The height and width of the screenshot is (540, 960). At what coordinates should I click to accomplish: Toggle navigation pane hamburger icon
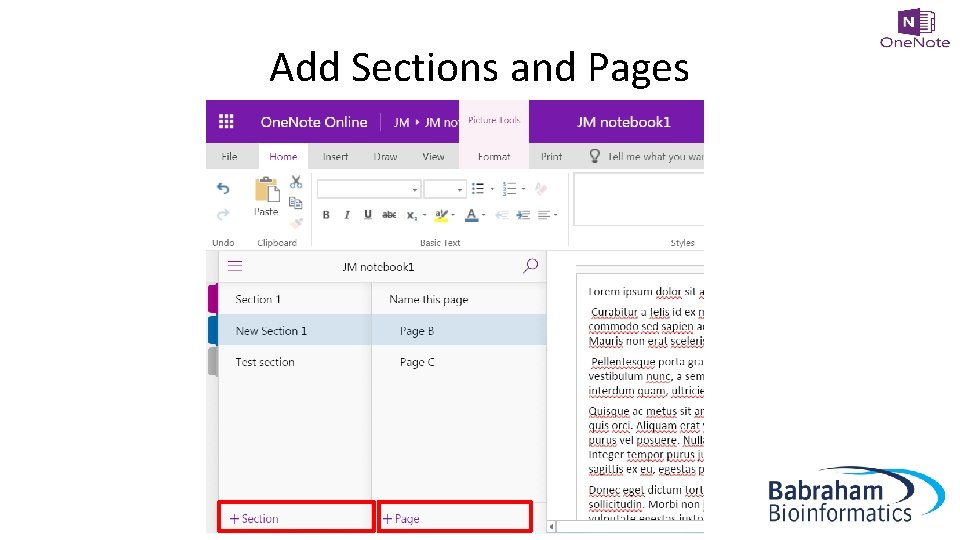[235, 266]
